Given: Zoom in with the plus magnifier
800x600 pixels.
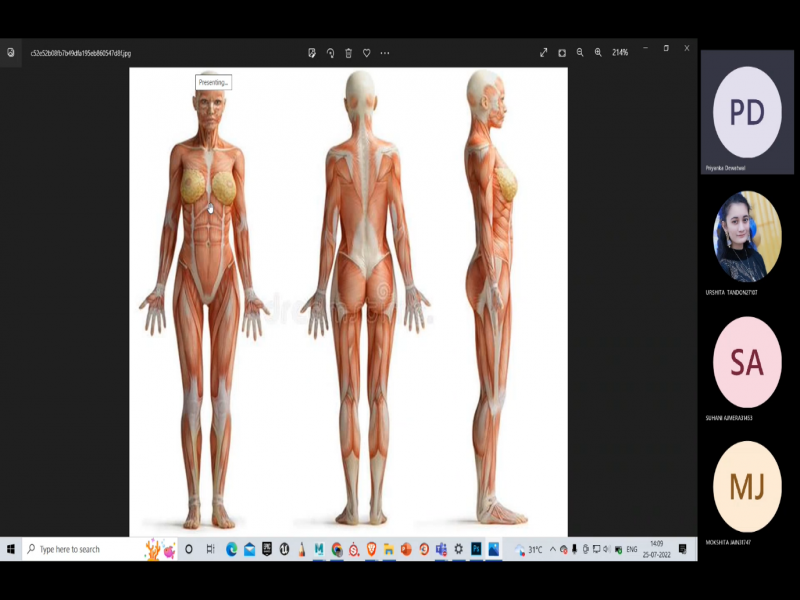Looking at the screenshot, I should [x=598, y=52].
